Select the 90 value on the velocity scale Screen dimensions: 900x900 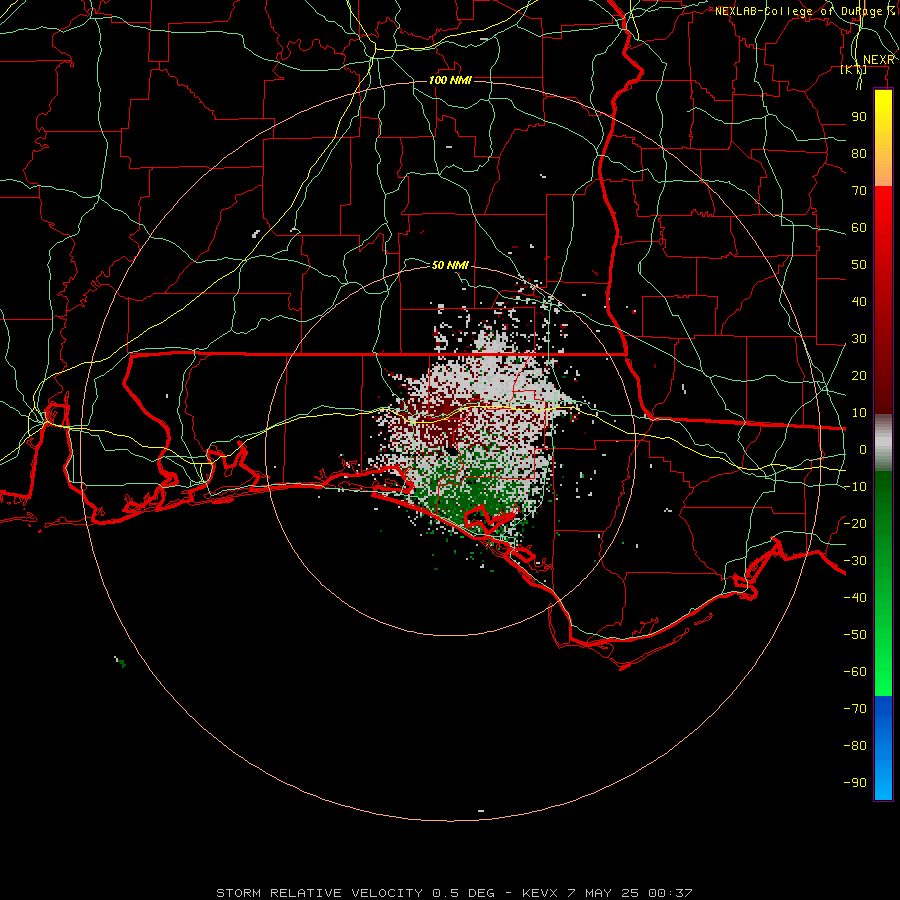click(x=859, y=117)
